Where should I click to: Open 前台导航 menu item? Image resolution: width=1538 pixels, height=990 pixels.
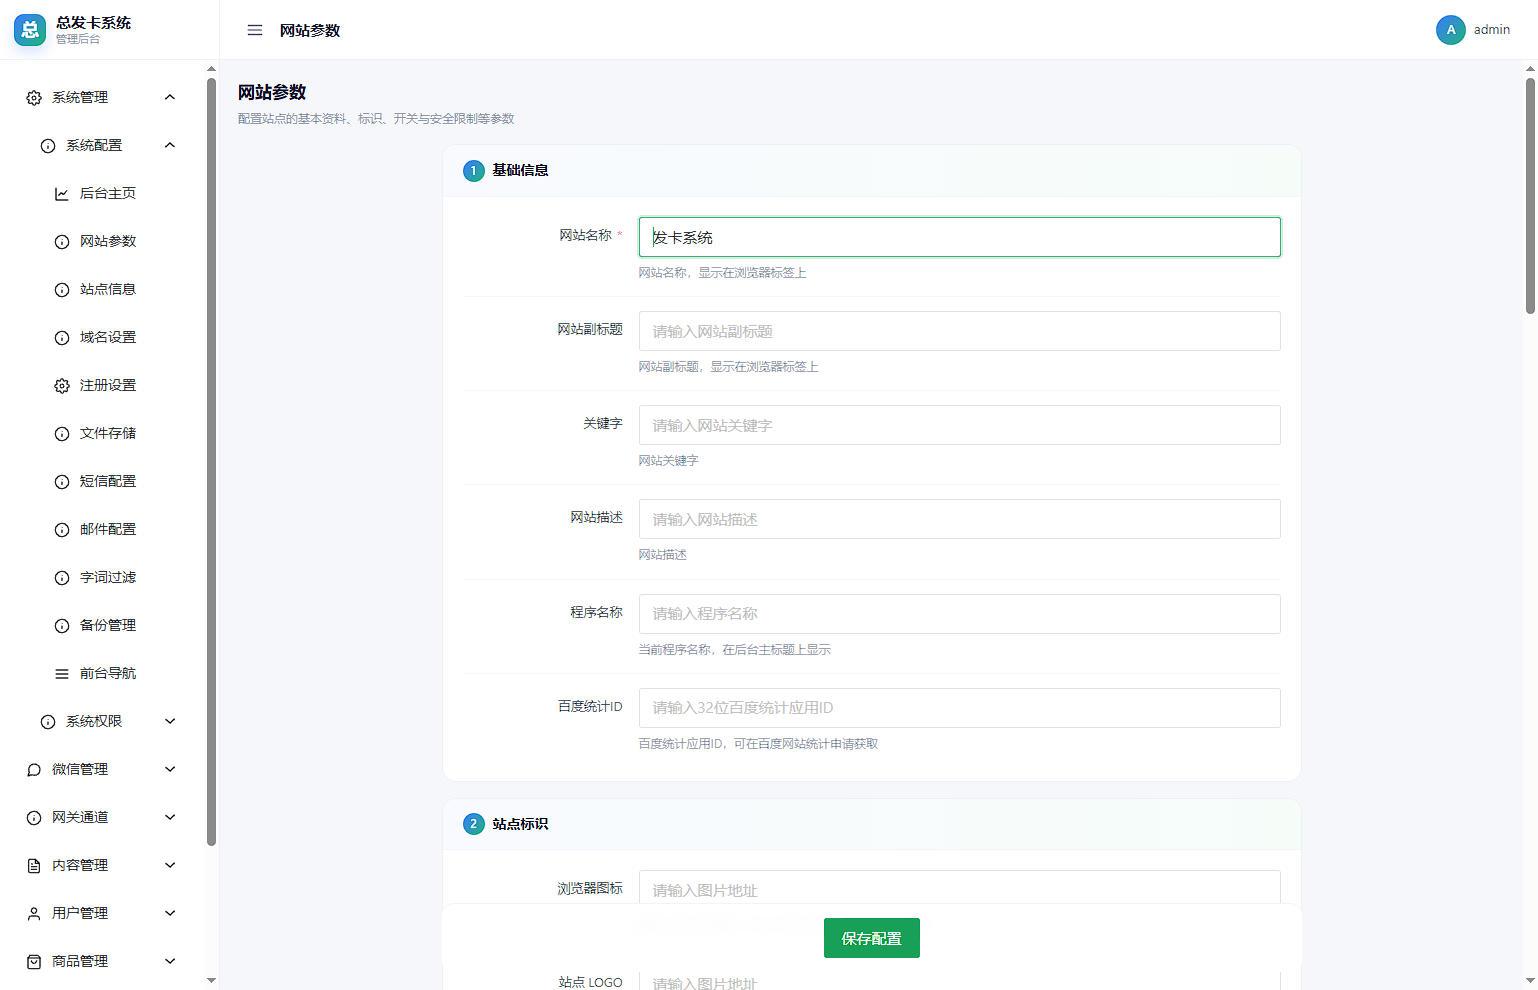click(108, 673)
